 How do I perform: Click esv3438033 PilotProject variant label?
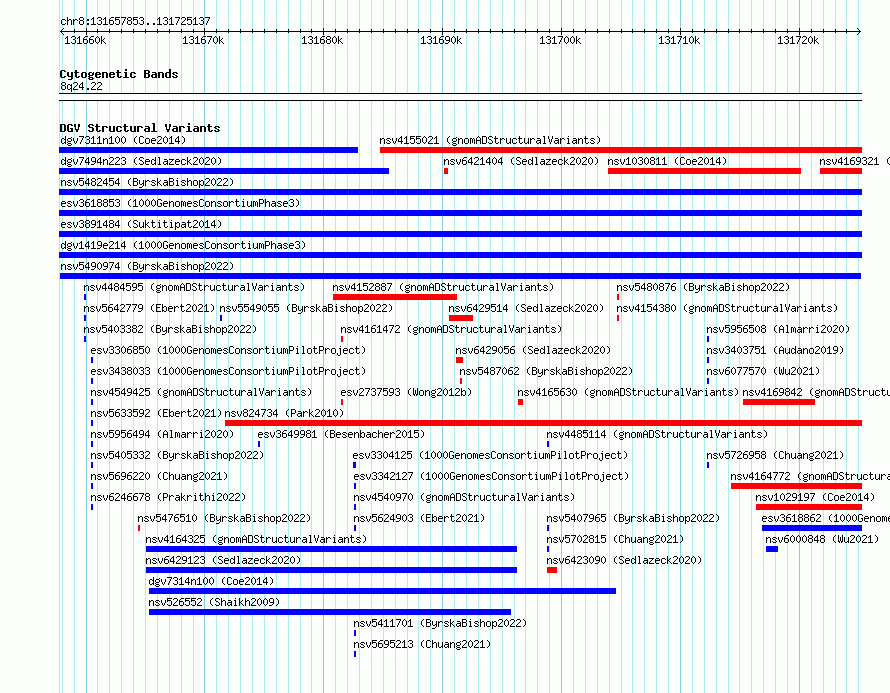point(228,371)
